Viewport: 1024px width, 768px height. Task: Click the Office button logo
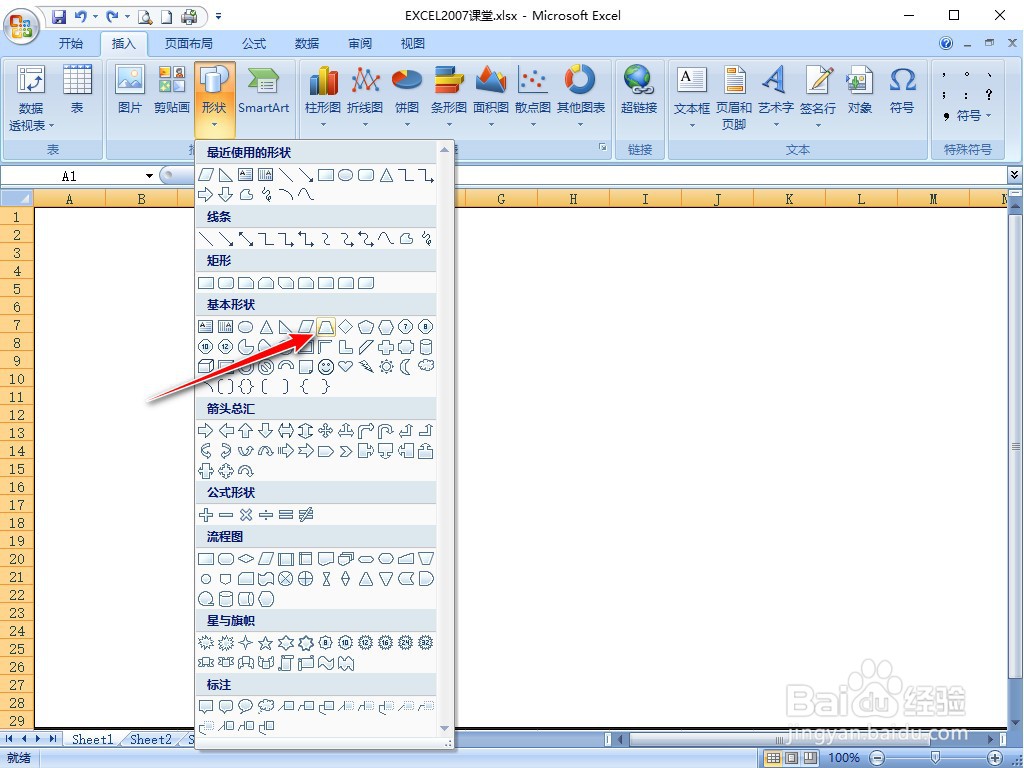pos(22,26)
